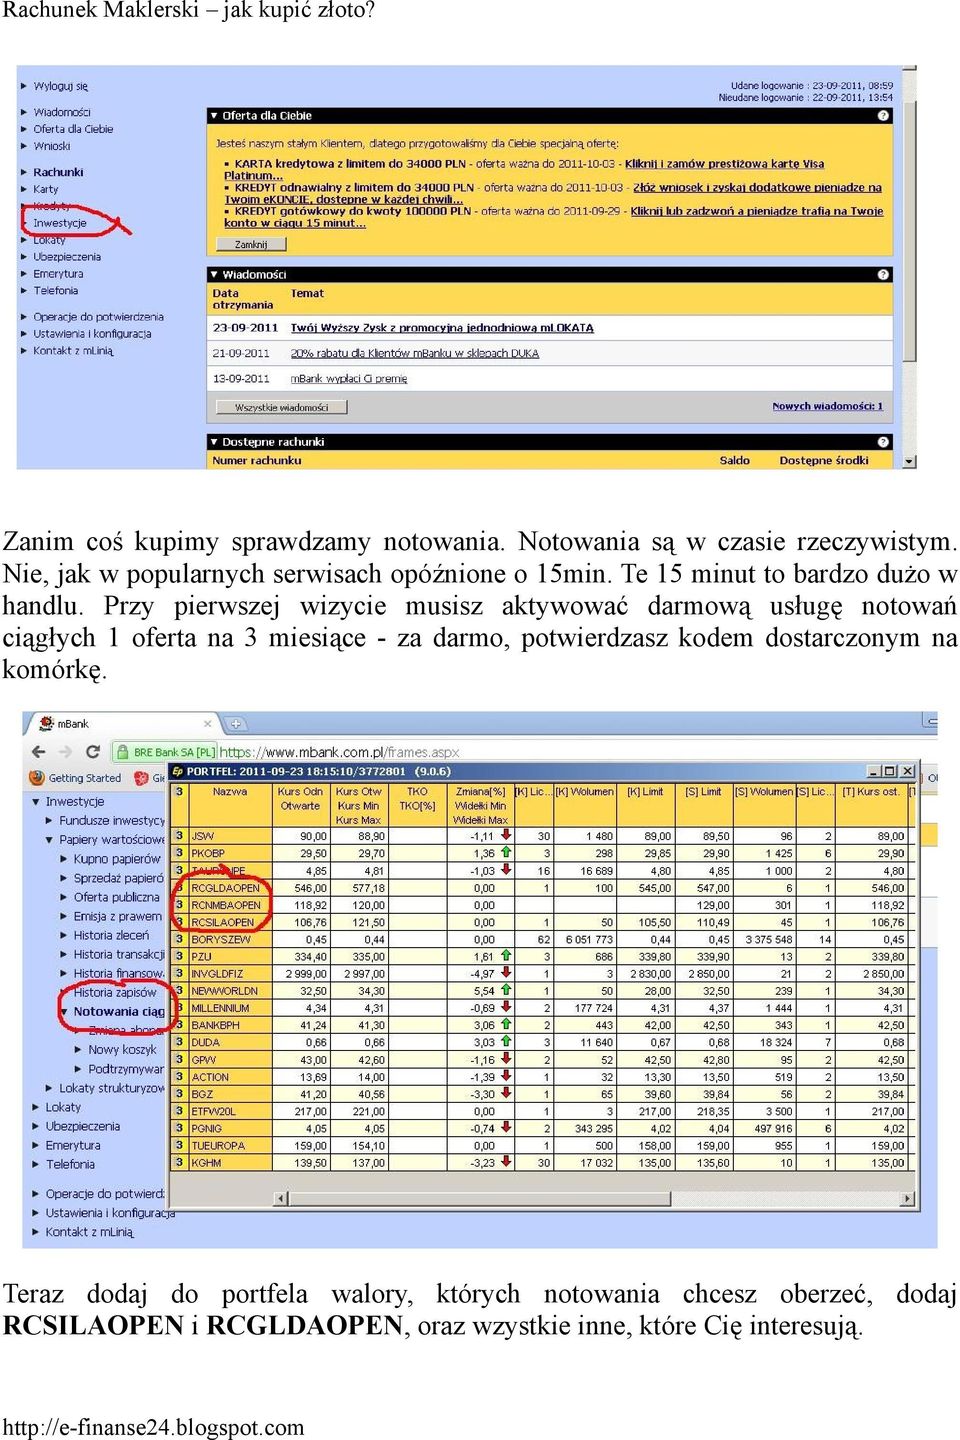Screen dimensions: 960x1440
Task: Click the row icon next to DUDA
Action: click(x=180, y=1042)
